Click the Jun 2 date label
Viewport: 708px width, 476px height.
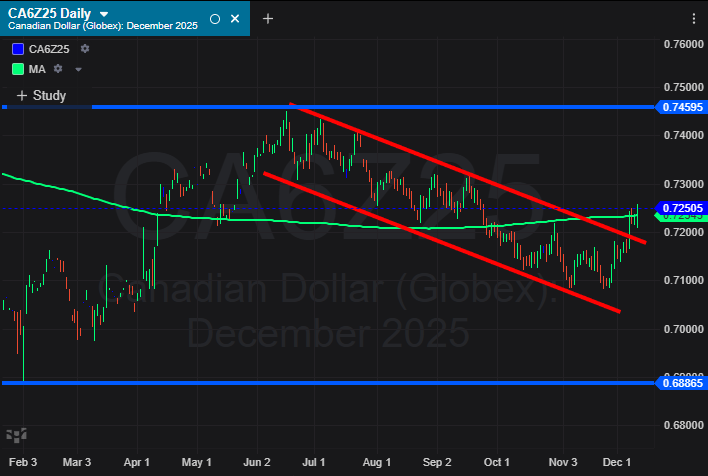257,462
